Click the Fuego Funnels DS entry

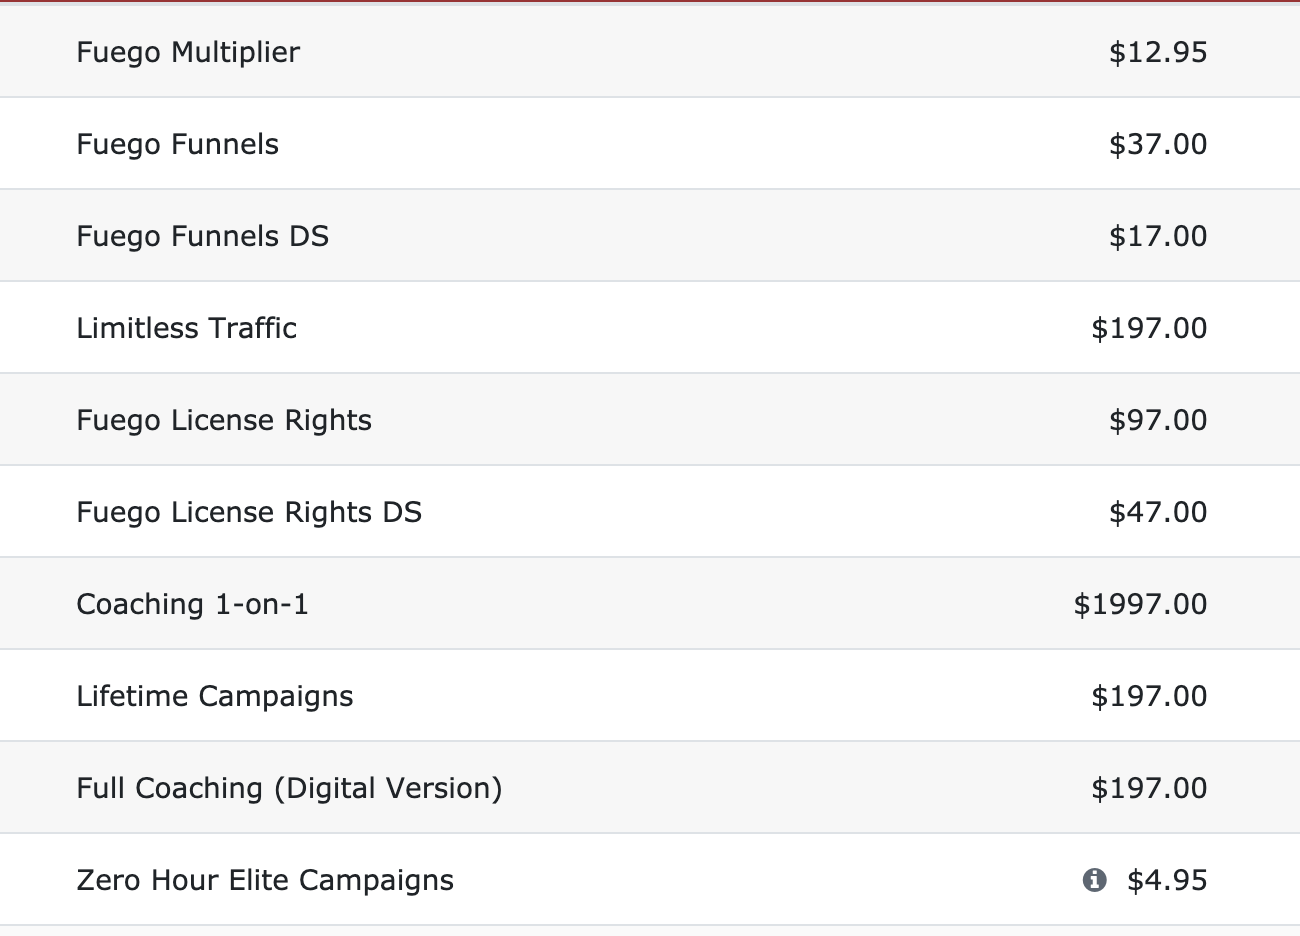203,236
